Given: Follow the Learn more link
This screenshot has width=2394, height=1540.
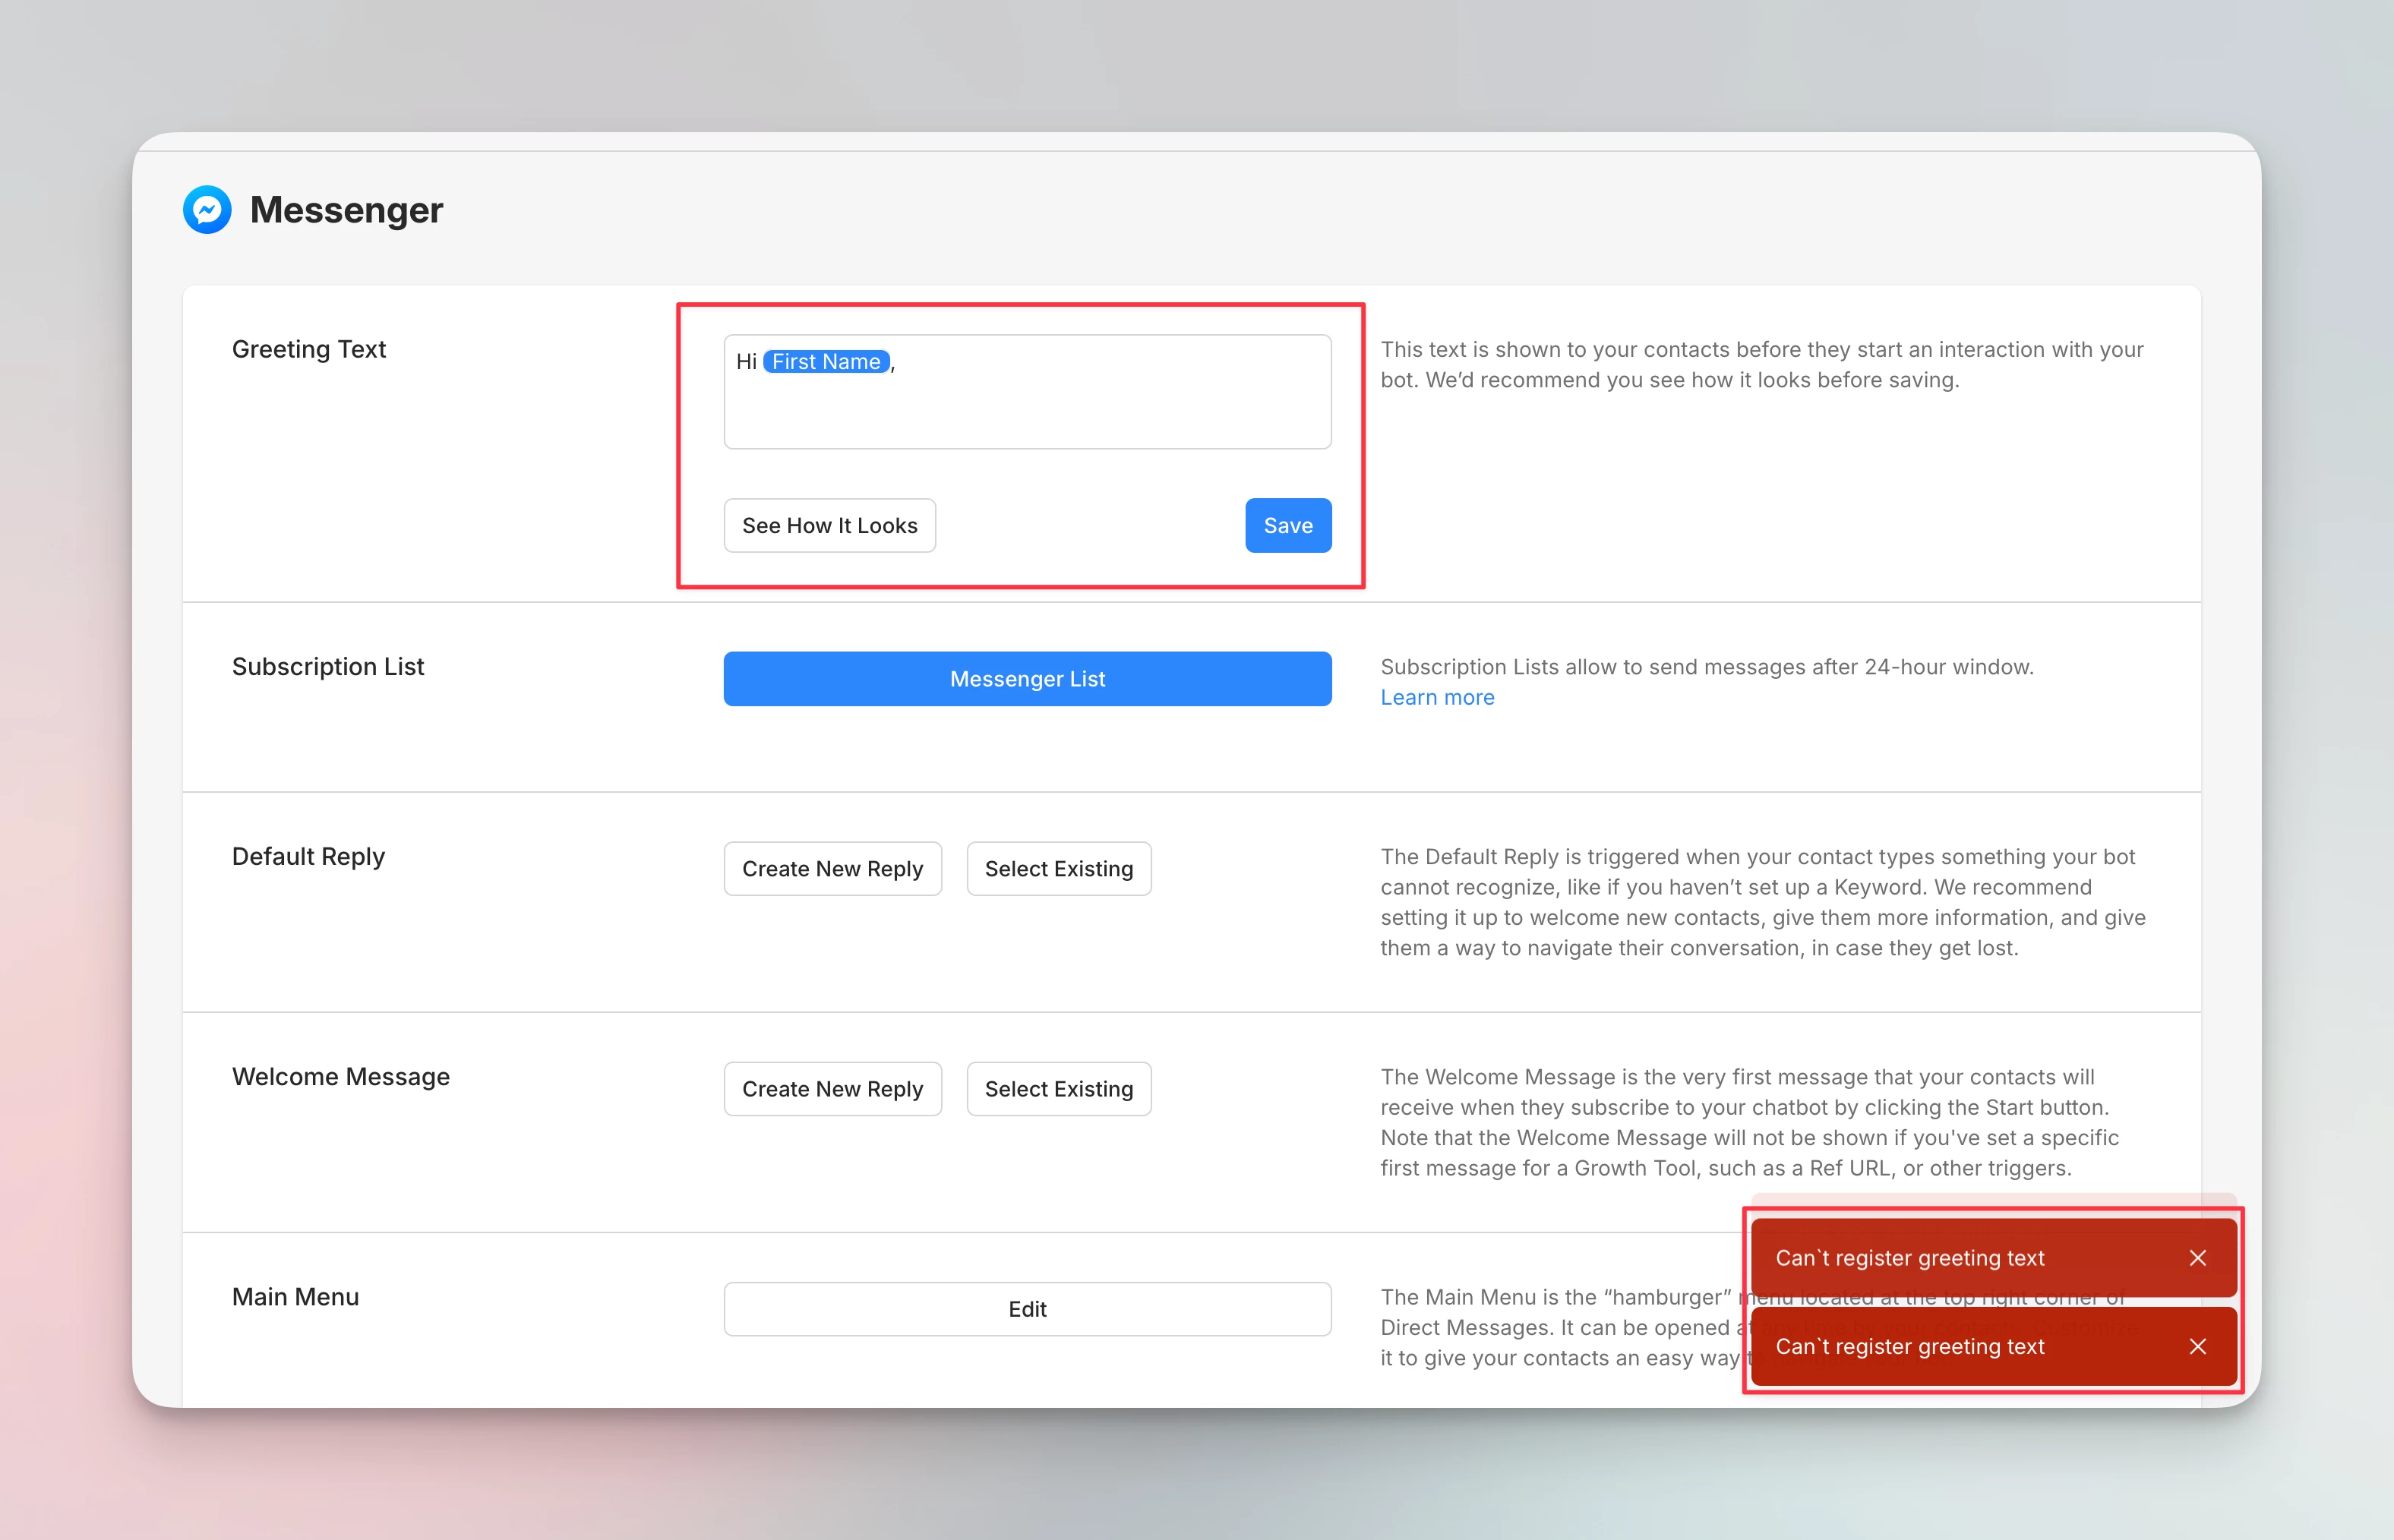Looking at the screenshot, I should click(x=1437, y=698).
